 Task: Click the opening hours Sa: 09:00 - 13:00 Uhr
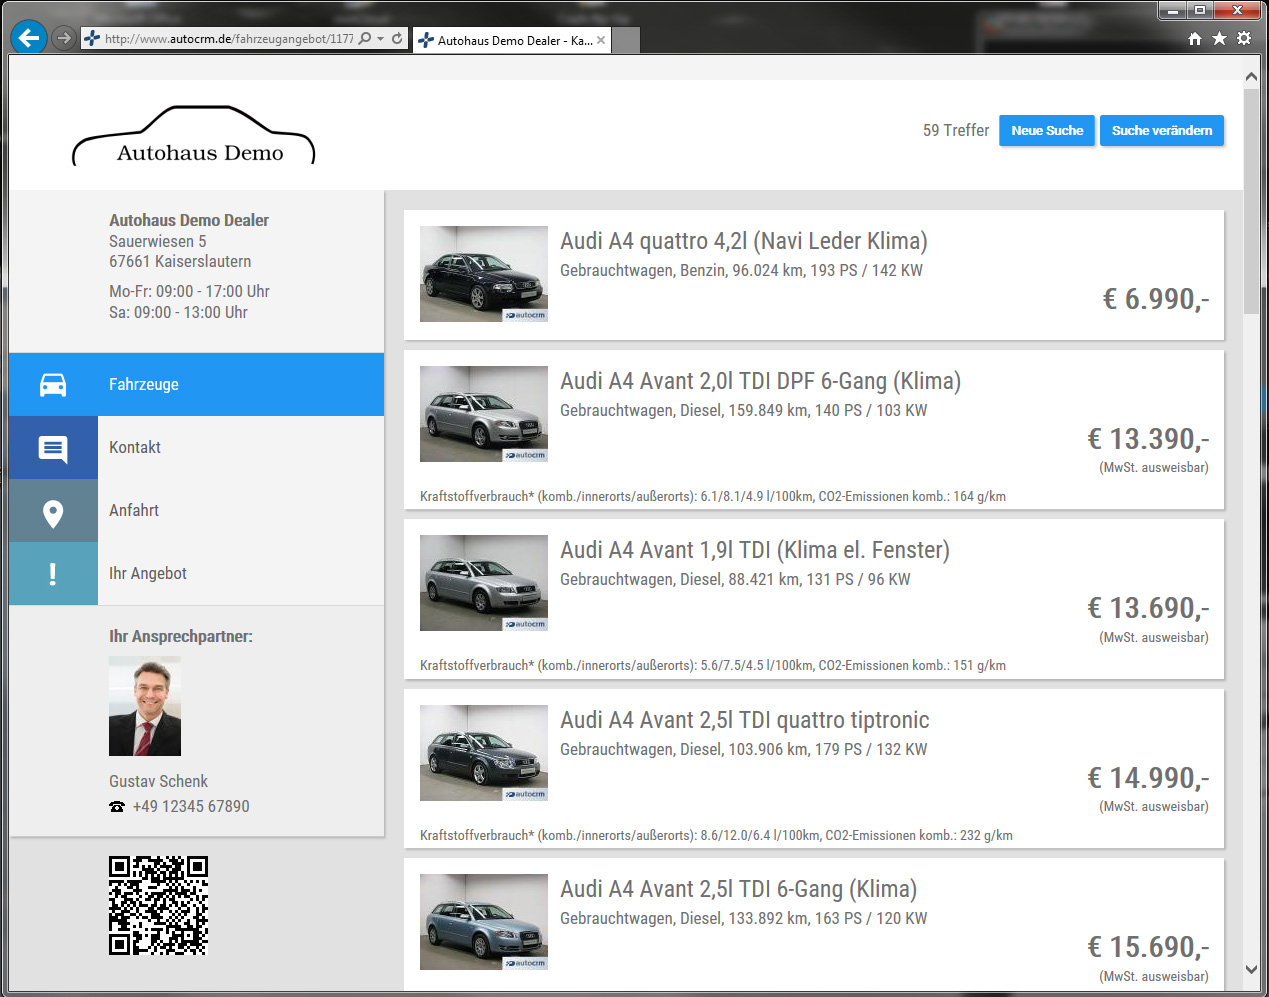178,312
